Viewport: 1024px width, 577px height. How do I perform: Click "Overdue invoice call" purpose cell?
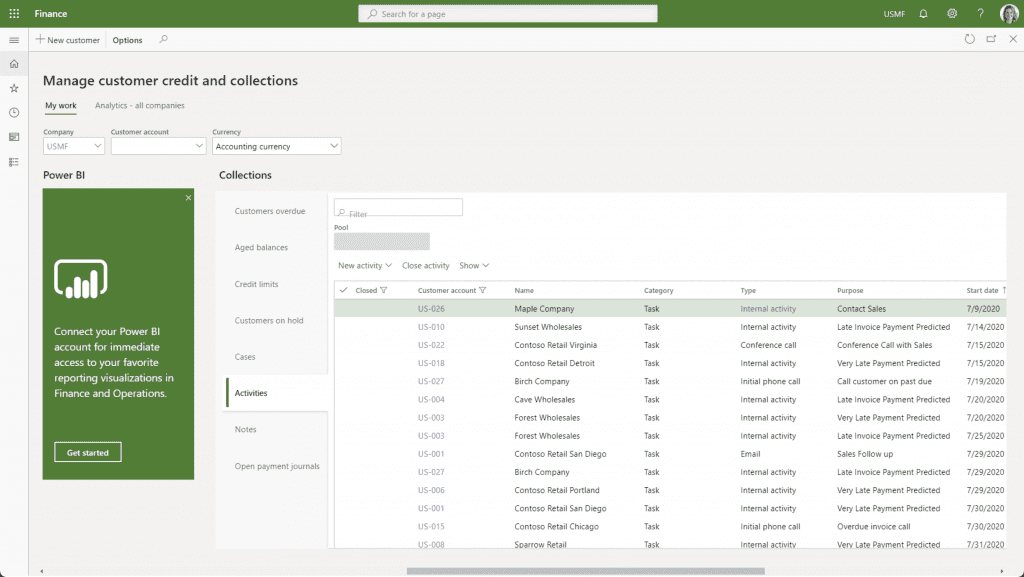pos(873,527)
